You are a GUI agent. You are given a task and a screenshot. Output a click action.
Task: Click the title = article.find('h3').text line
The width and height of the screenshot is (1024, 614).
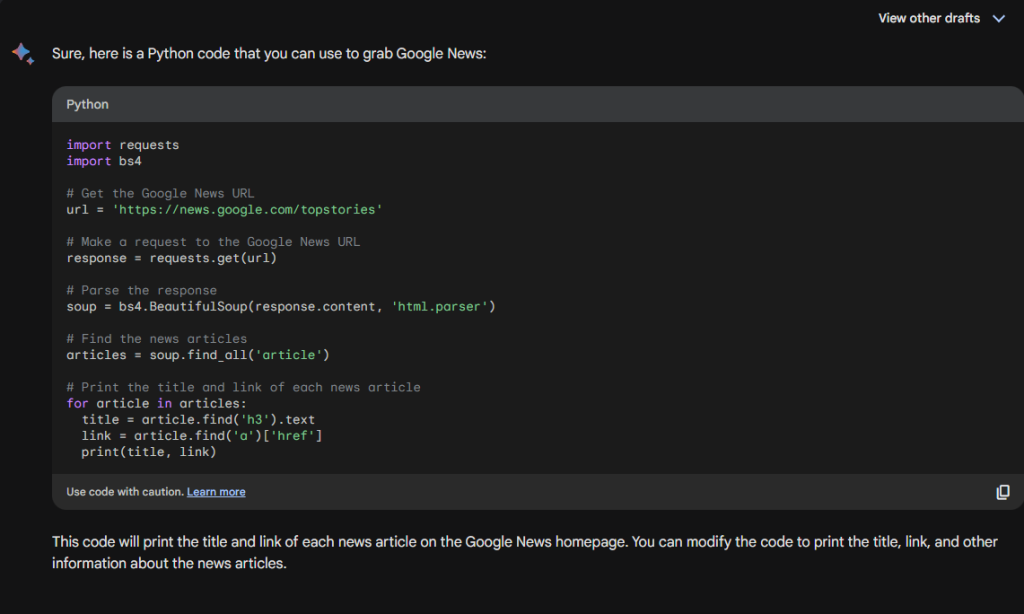pos(198,419)
